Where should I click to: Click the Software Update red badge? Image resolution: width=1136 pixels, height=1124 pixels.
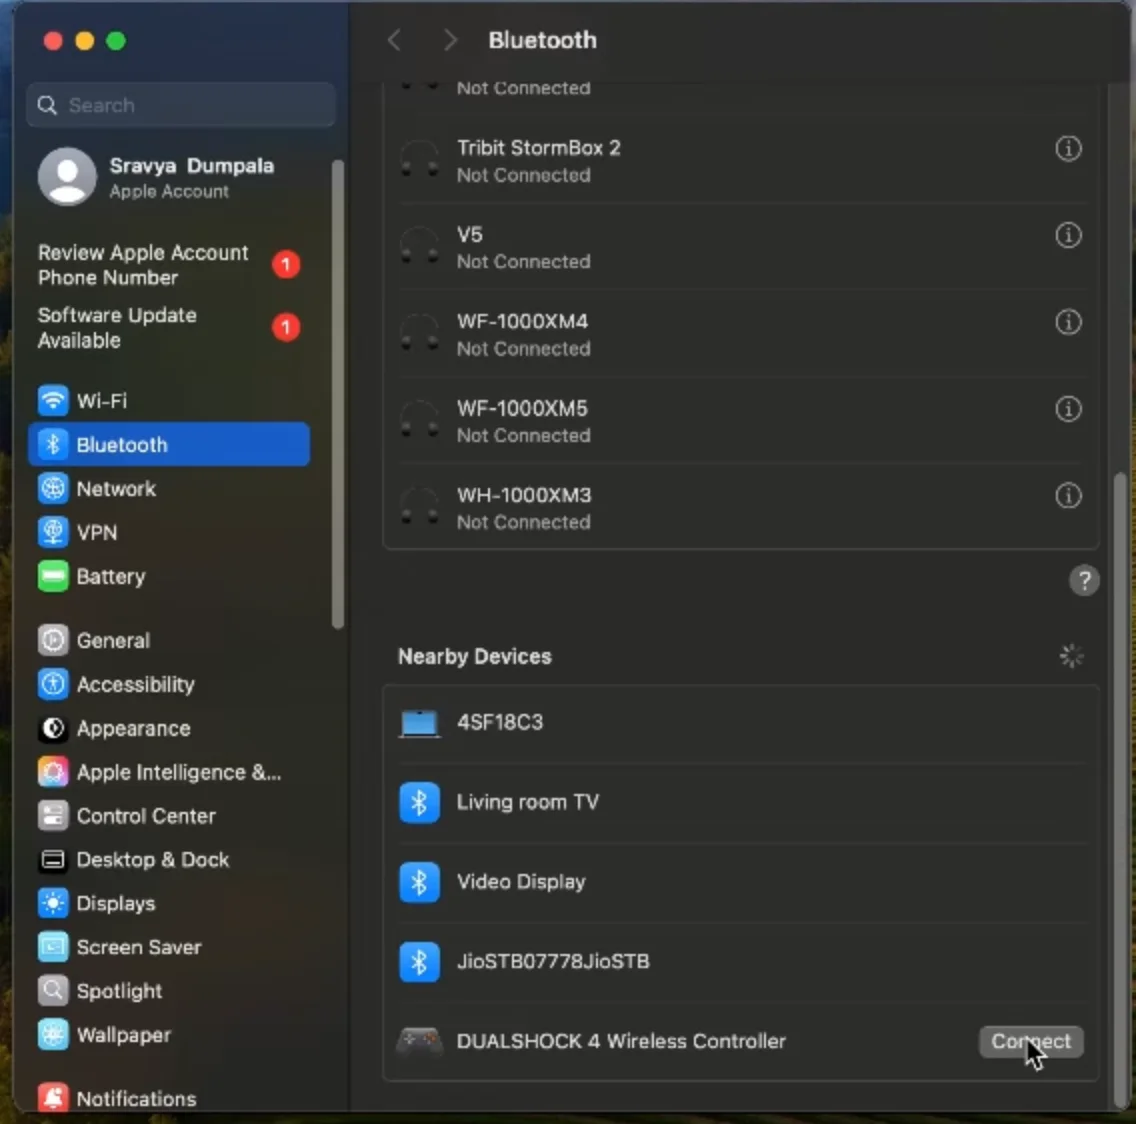[286, 328]
